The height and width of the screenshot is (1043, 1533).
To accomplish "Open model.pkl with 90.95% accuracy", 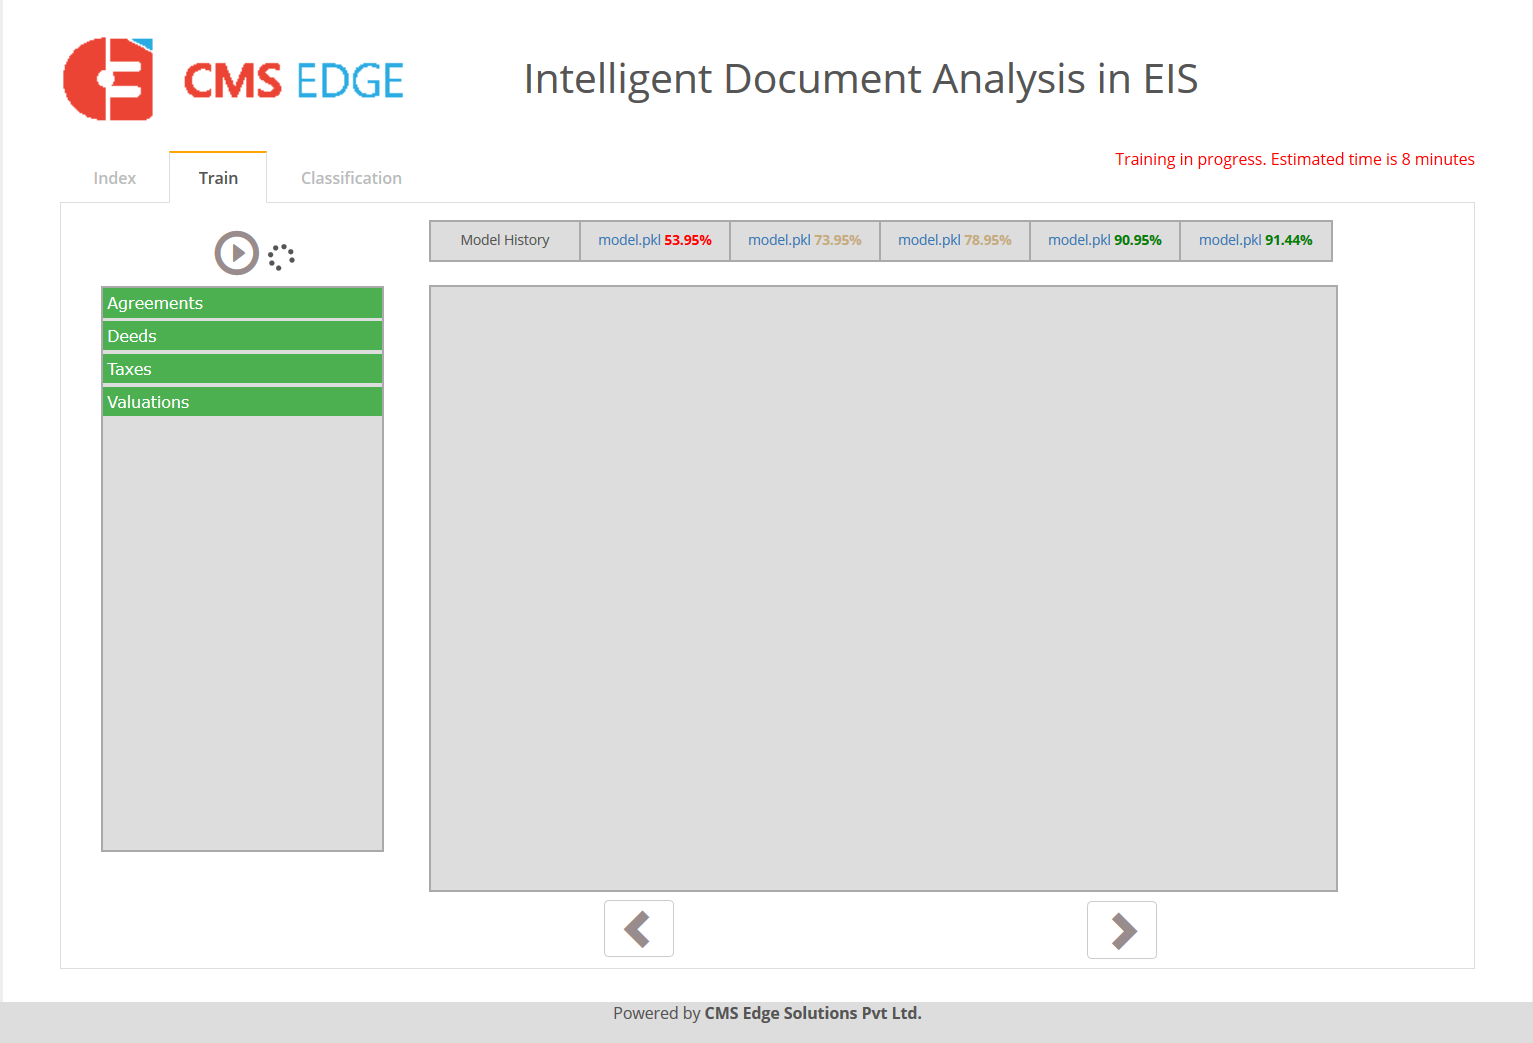I will 1105,240.
